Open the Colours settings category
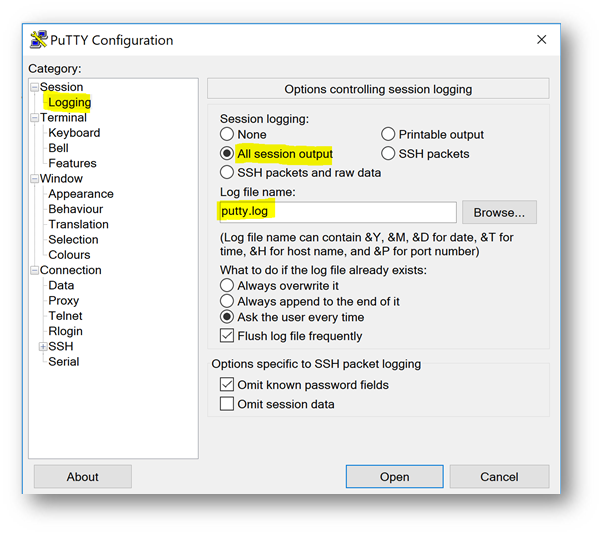This screenshot has height=536, width=603. [69, 255]
